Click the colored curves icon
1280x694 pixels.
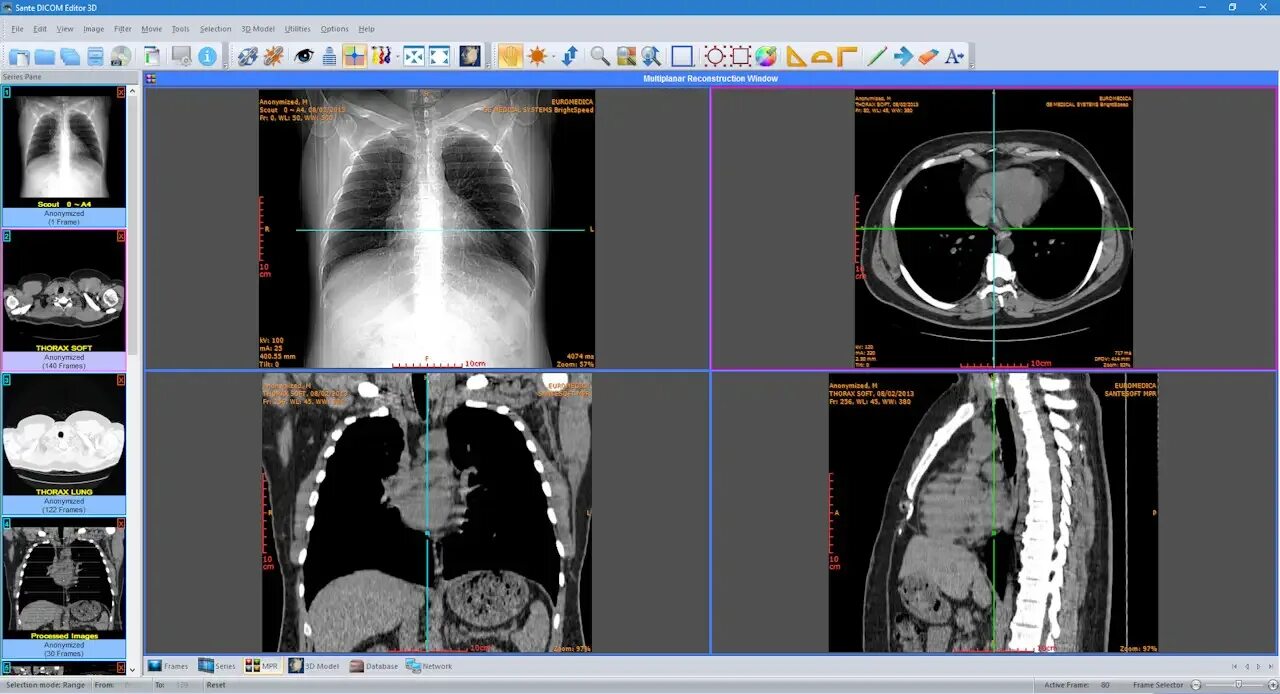pos(382,56)
